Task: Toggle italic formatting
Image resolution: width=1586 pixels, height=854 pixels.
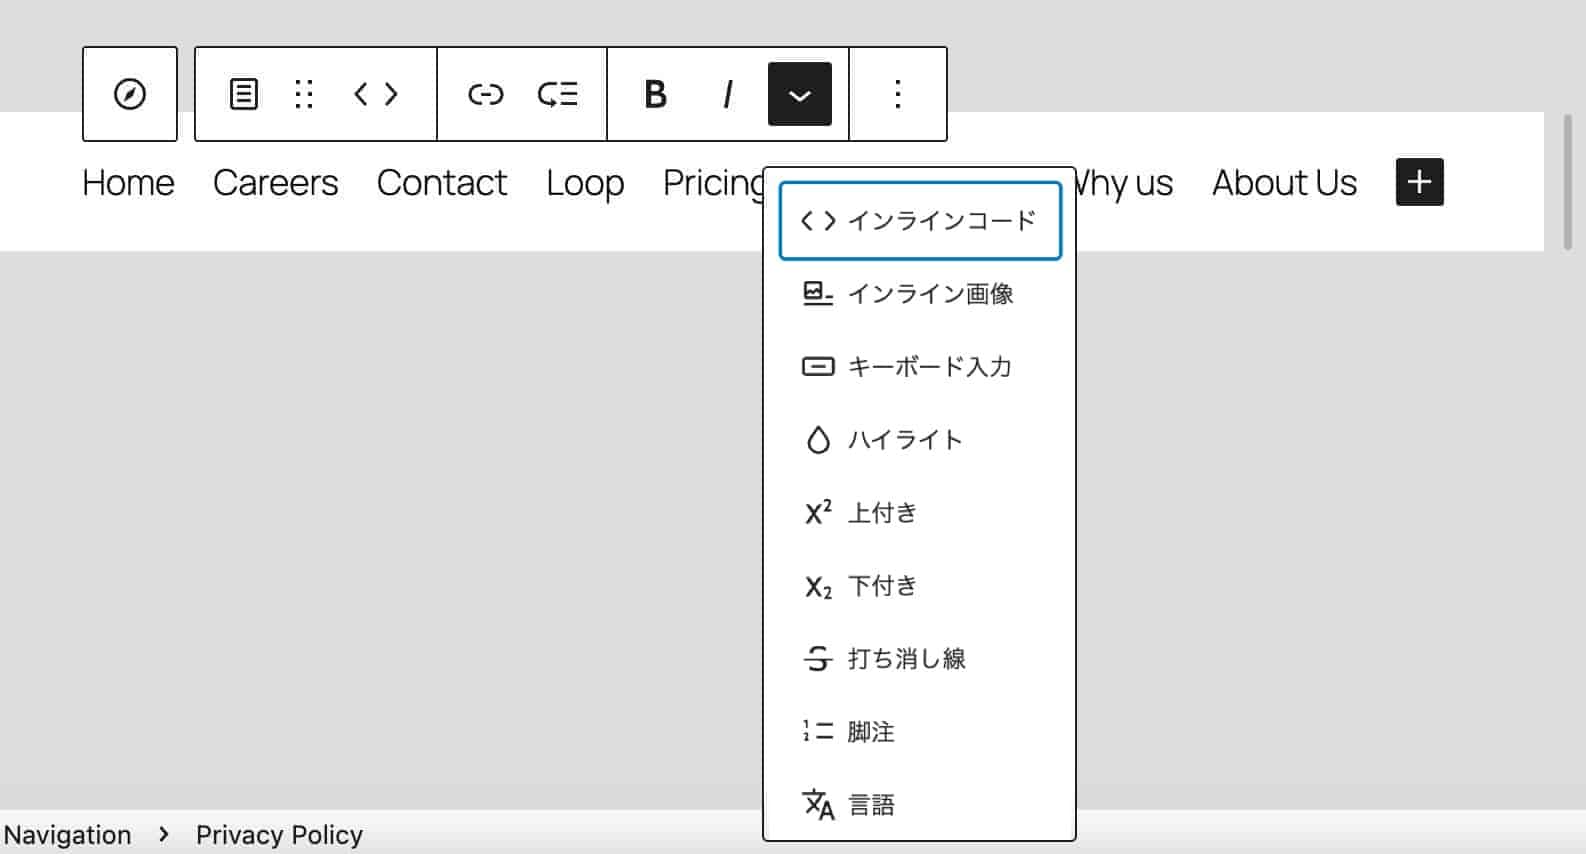Action: pyautogui.click(x=727, y=94)
